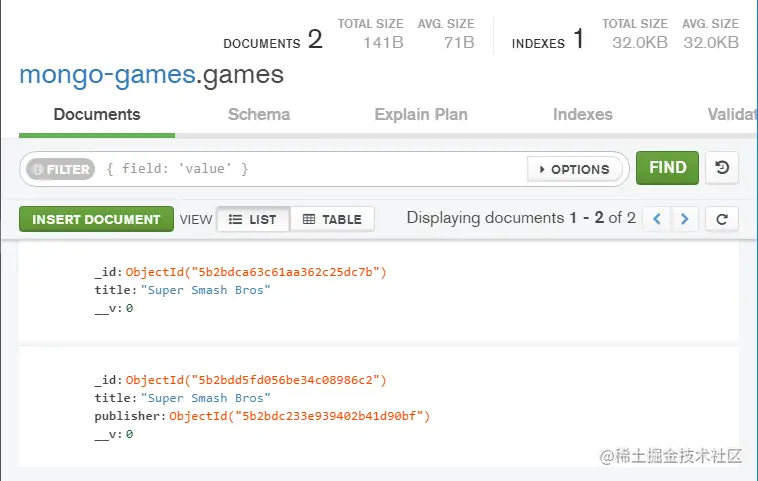Click the query history reset icon

(722, 168)
